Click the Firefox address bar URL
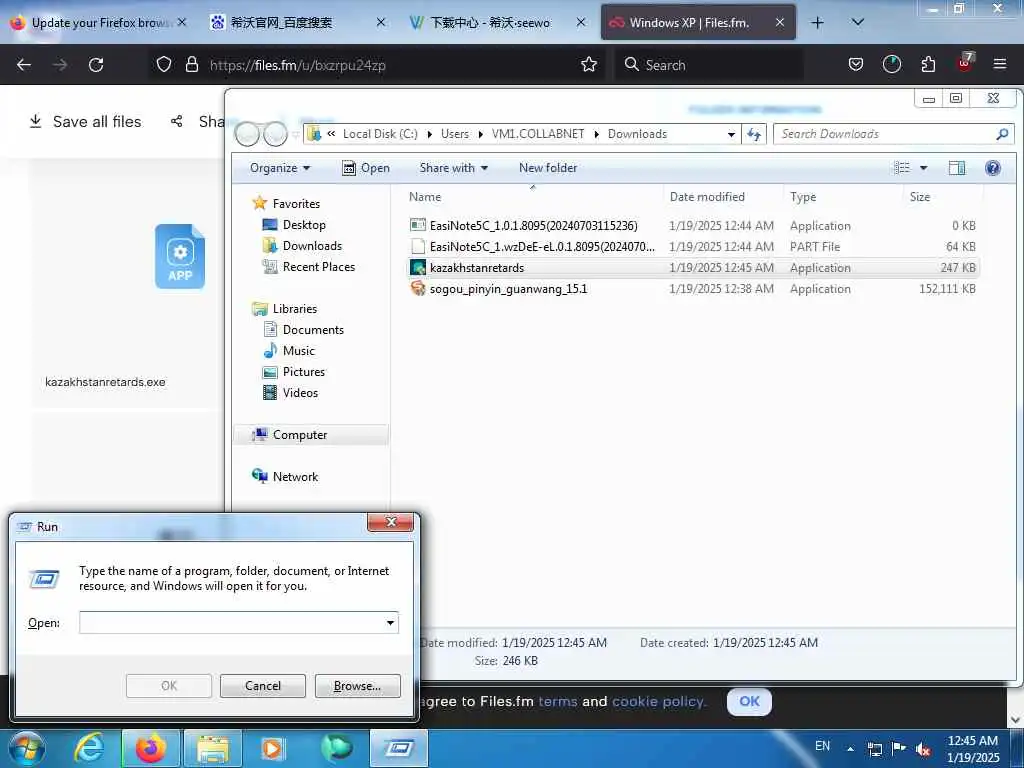The image size is (1024, 768). point(297,65)
